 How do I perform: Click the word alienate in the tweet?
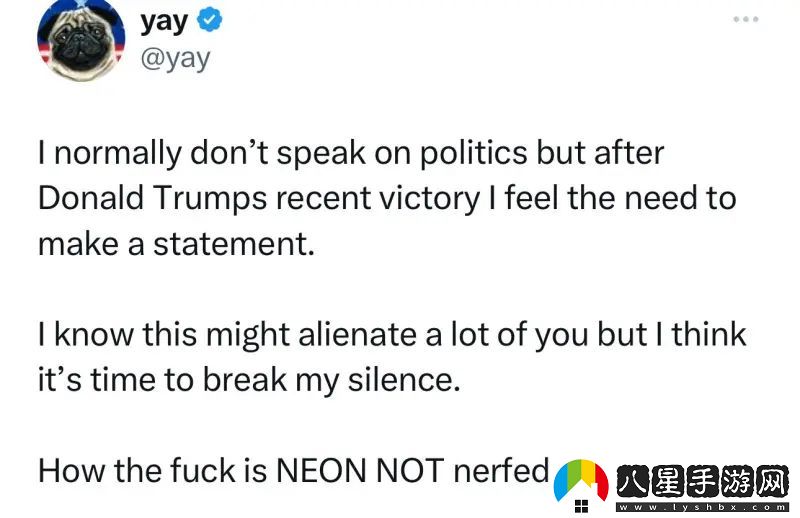point(369,334)
